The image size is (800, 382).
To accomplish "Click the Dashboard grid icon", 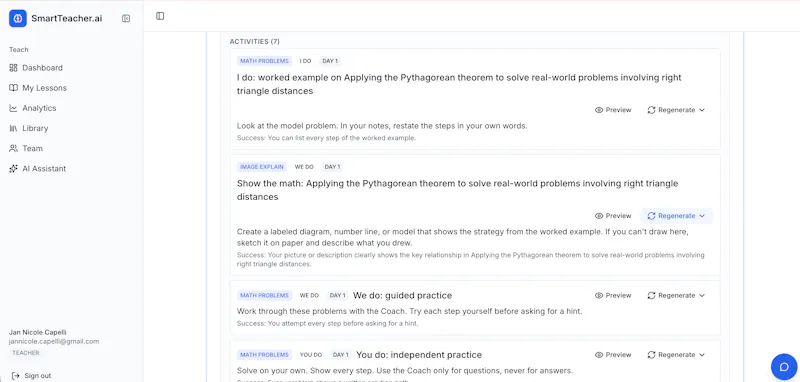I will point(13,68).
